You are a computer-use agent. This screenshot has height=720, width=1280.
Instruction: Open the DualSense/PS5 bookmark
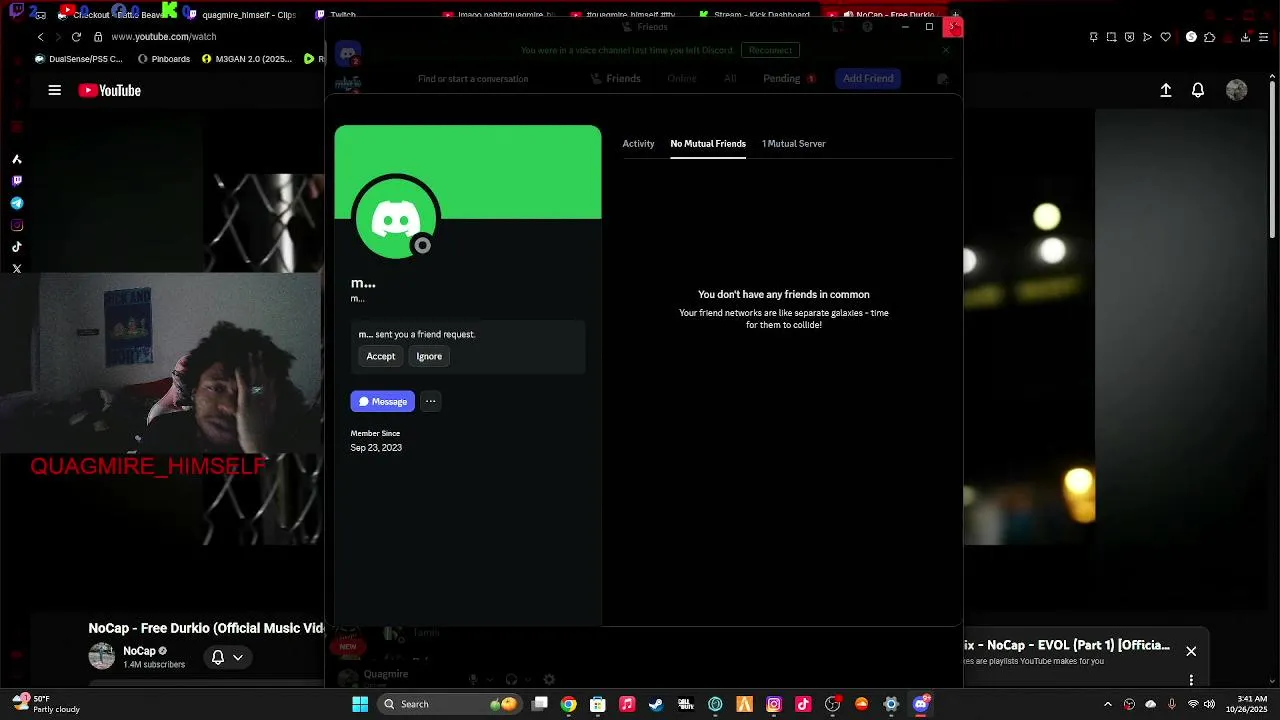[79, 59]
